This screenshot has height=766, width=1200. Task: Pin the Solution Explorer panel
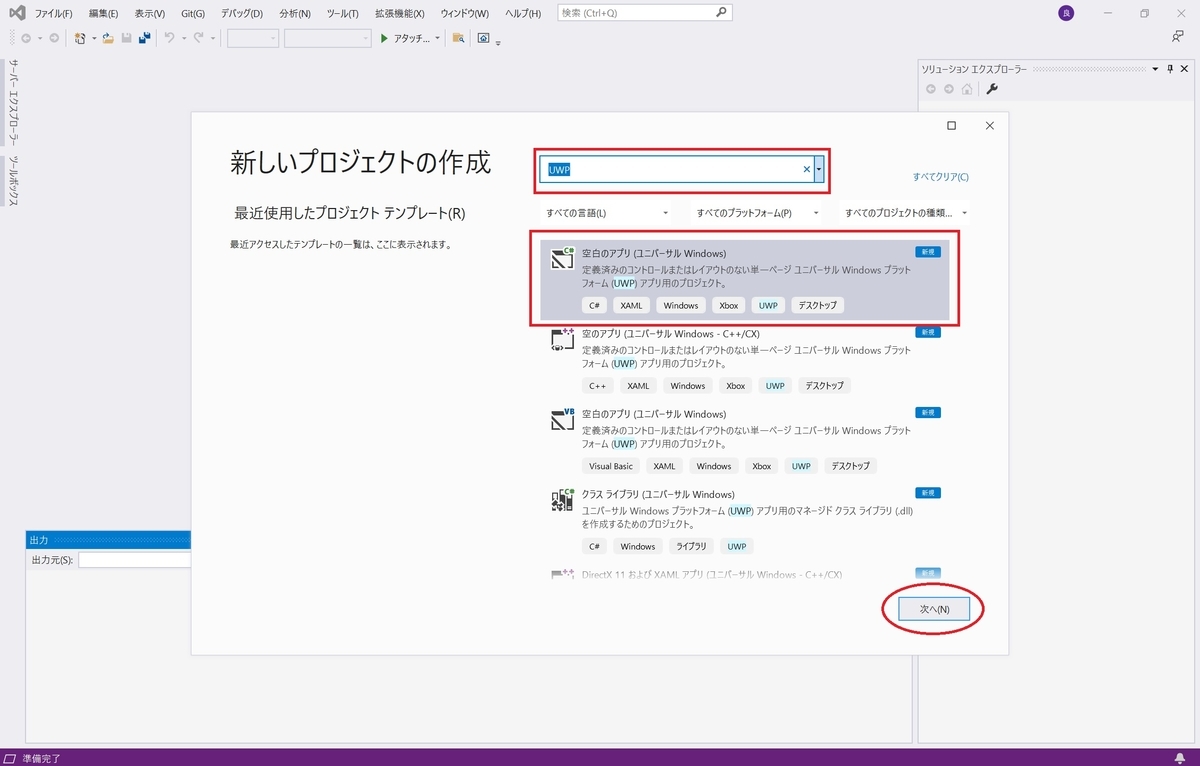pos(1170,68)
